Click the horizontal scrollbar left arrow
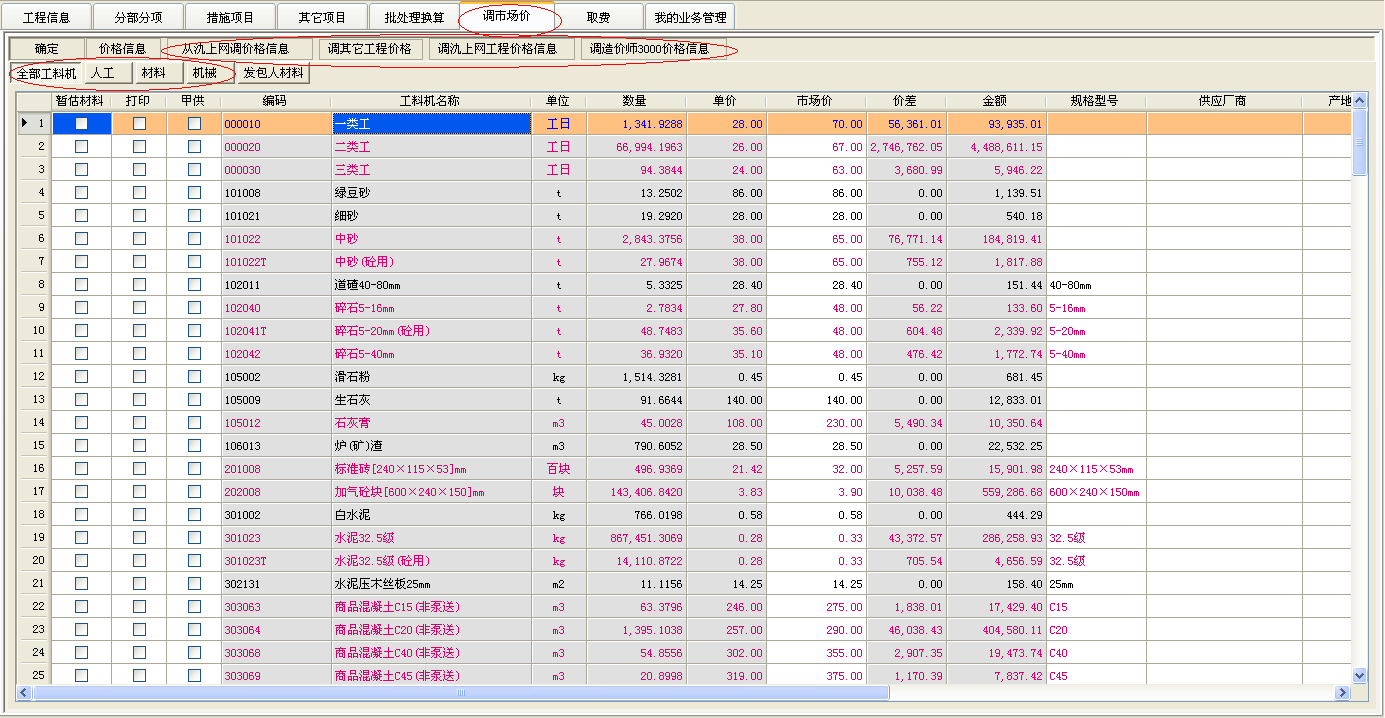The height and width of the screenshot is (718, 1385). tap(24, 692)
